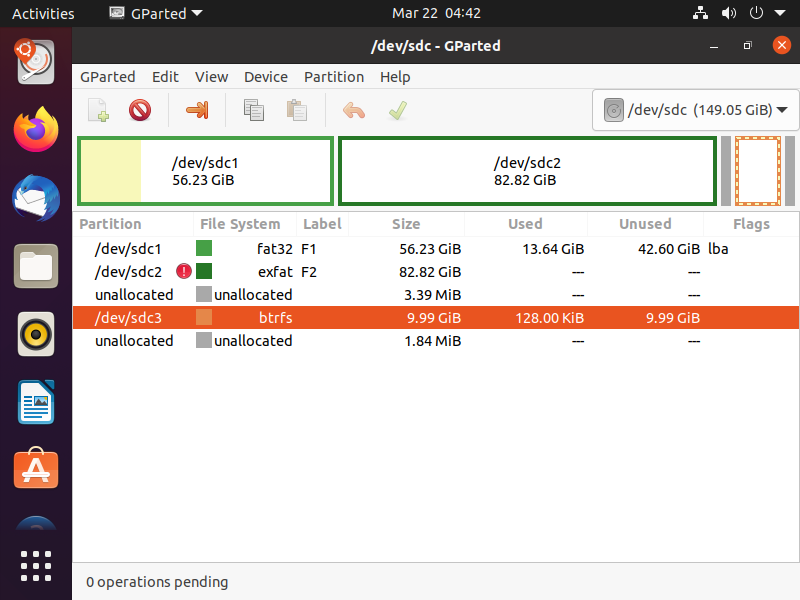Open Ubuntu Software from the dock
The height and width of the screenshot is (600, 800).
click(36, 468)
